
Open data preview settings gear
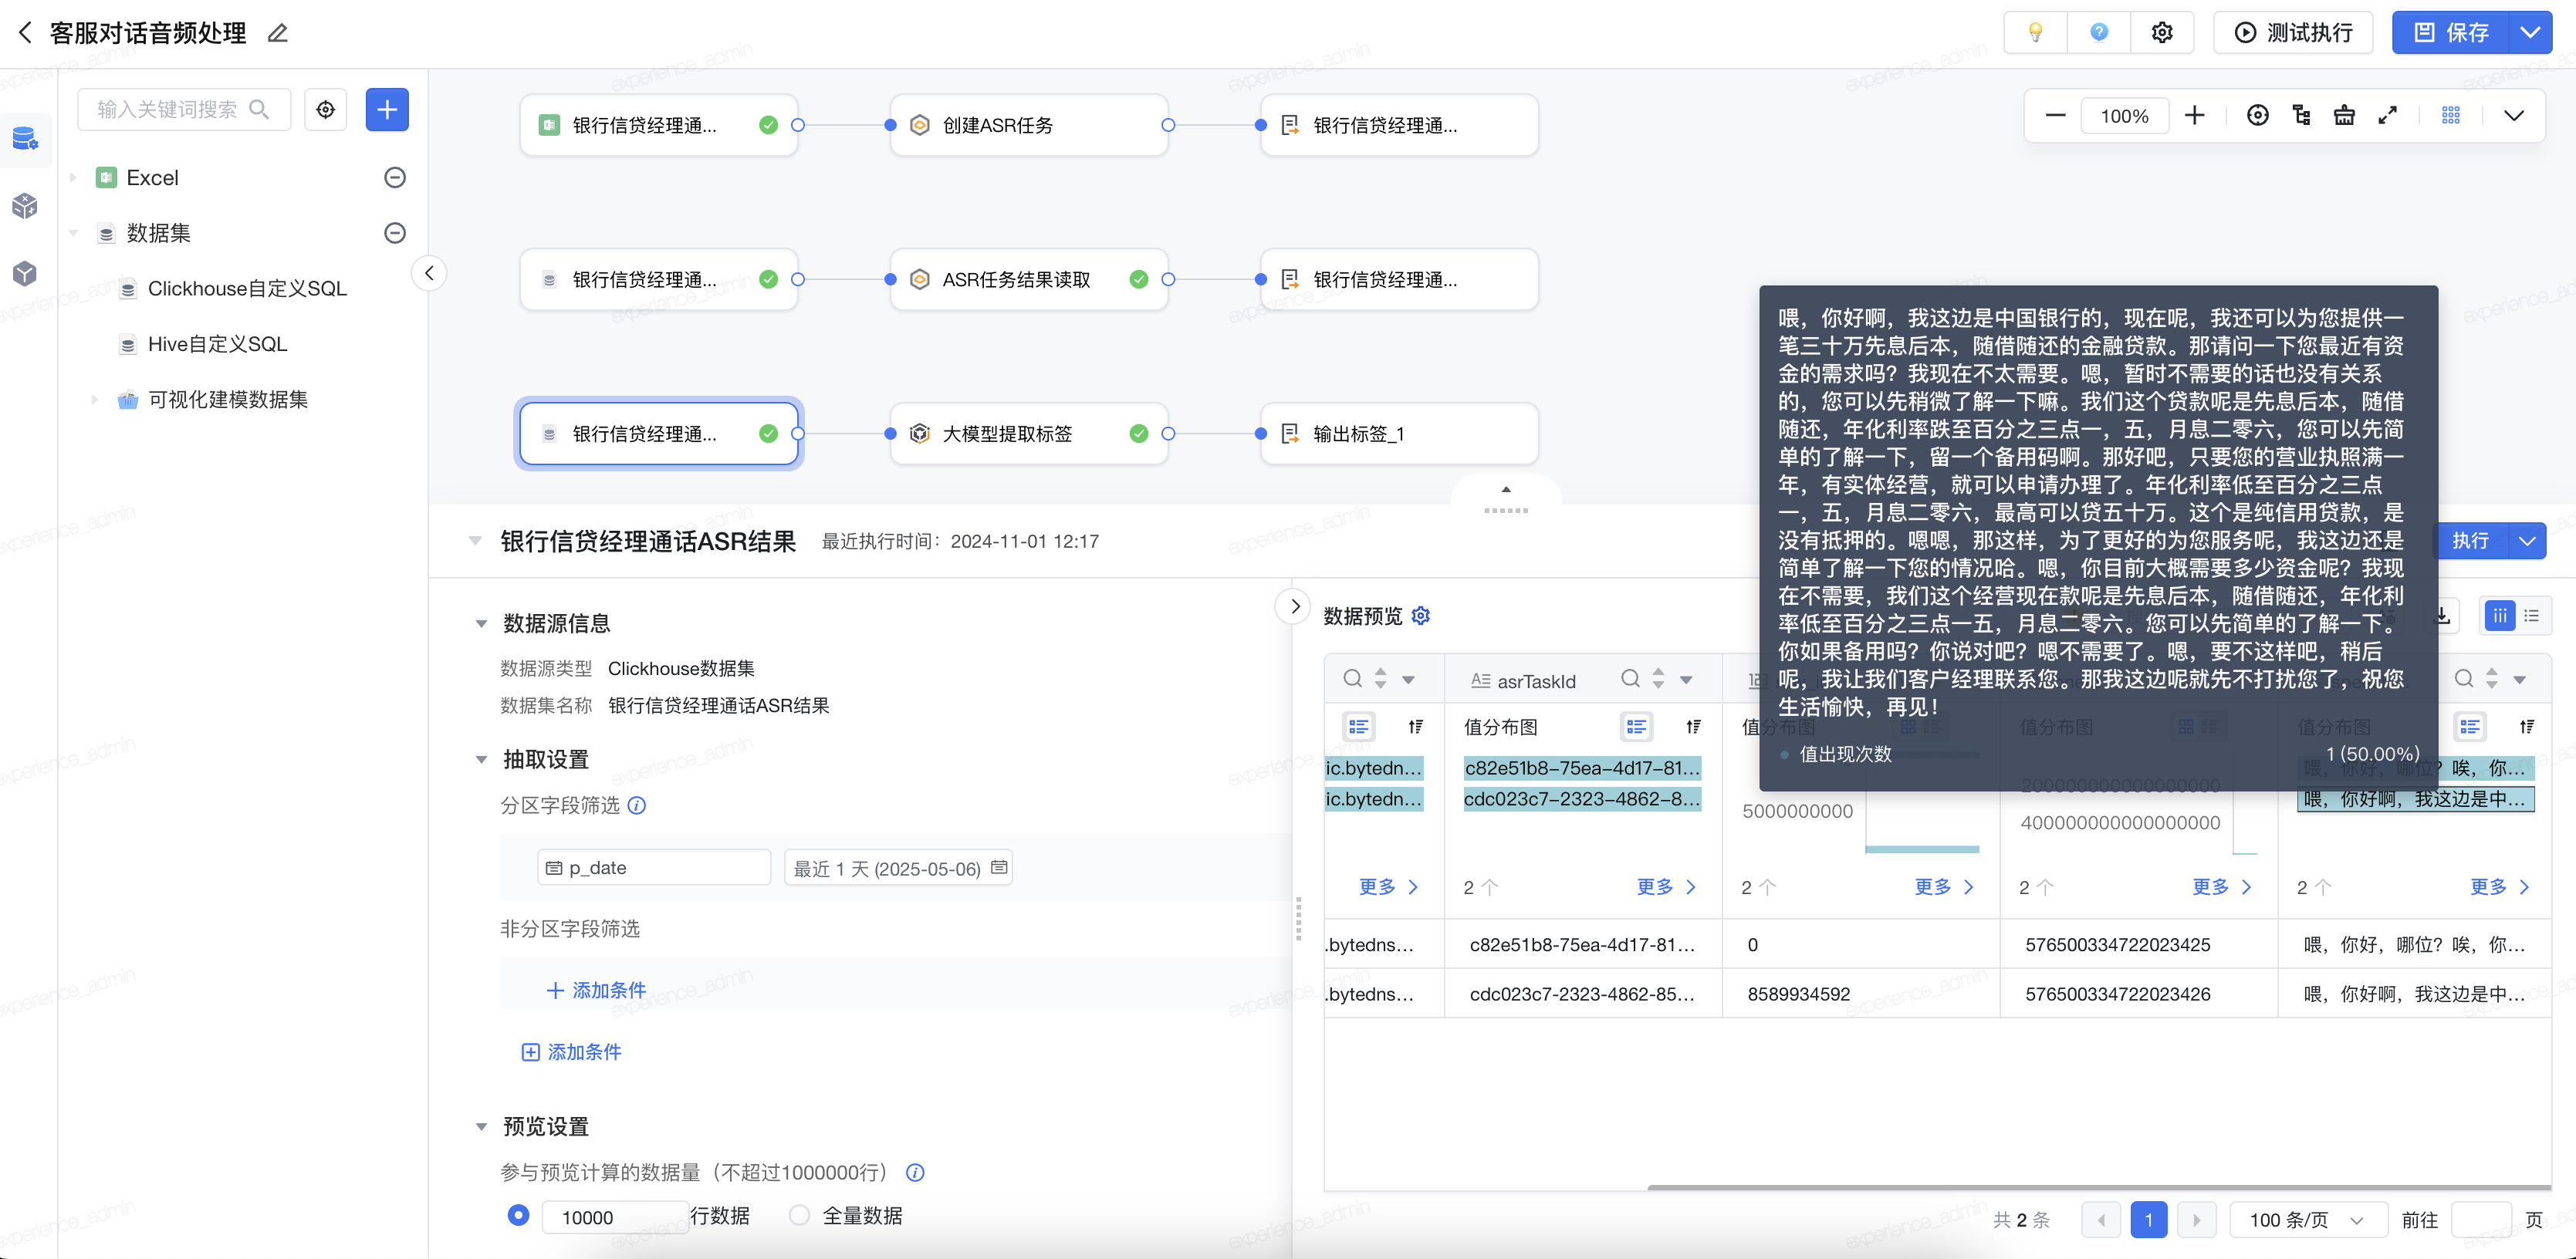tap(1421, 616)
